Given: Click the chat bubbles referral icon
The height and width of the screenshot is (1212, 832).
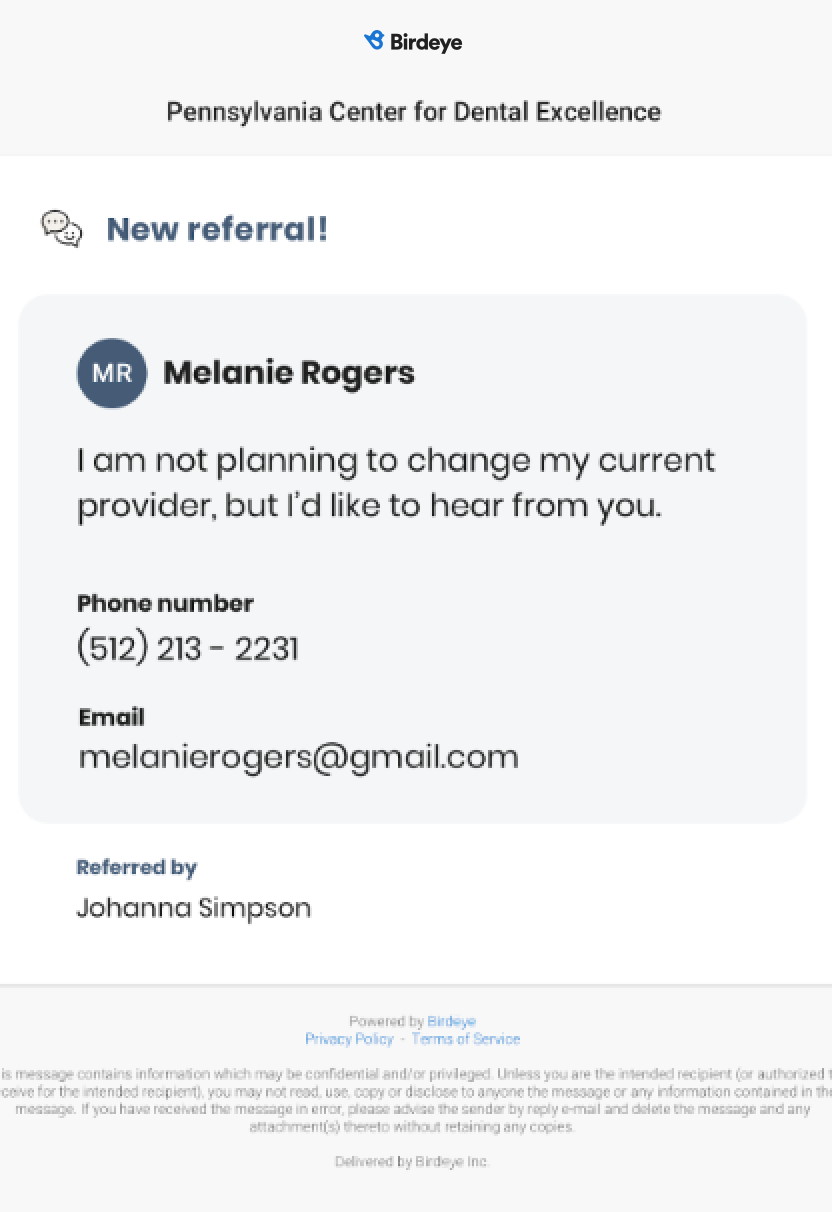Looking at the screenshot, I should pyautogui.click(x=61, y=228).
